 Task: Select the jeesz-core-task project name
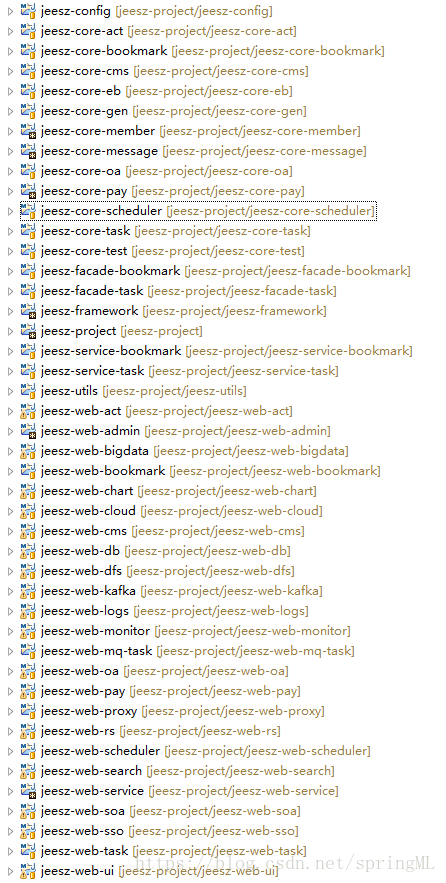tap(86, 231)
